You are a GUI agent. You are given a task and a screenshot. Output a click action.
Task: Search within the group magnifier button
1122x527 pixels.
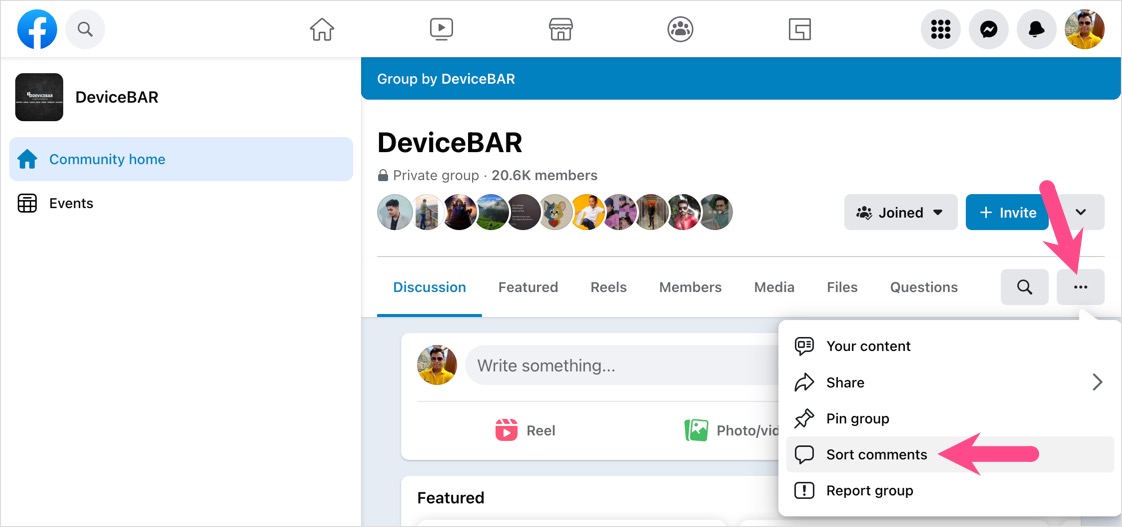coord(1025,287)
